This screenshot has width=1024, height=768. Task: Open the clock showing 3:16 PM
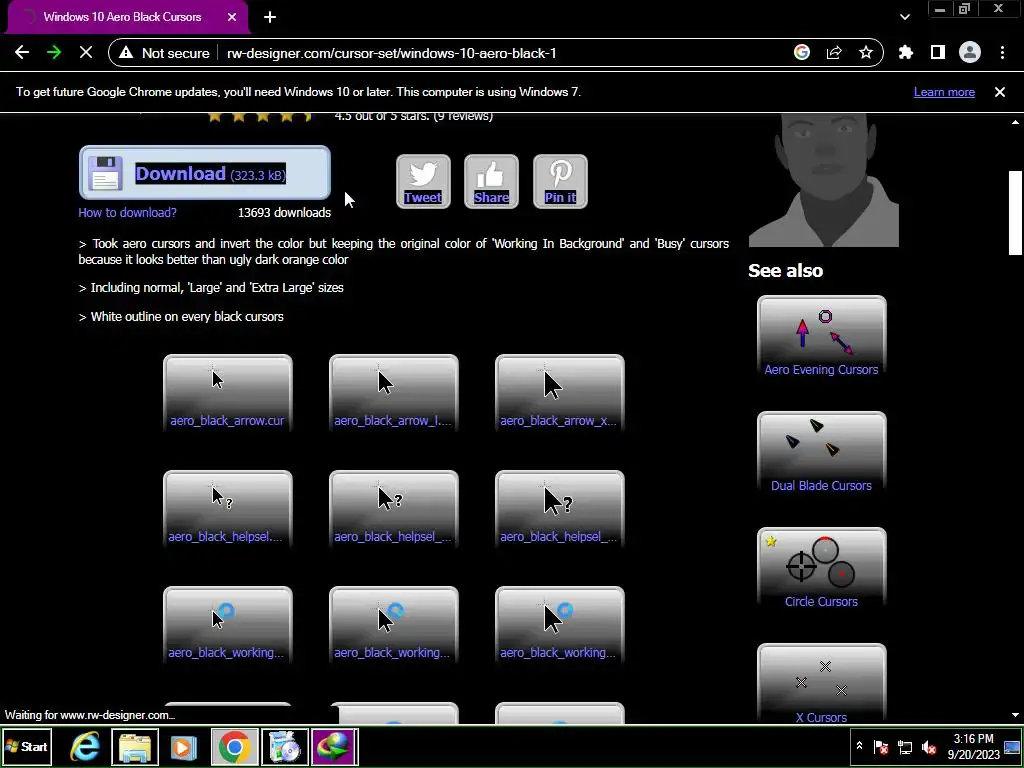(974, 746)
